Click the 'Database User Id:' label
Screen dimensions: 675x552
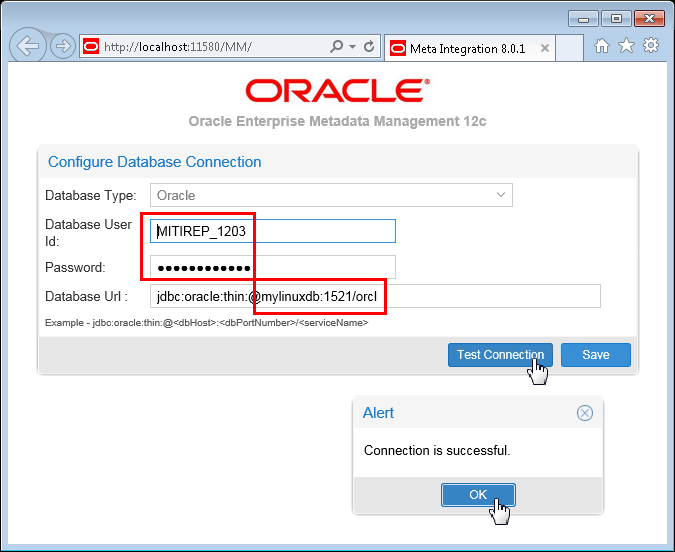(88, 233)
